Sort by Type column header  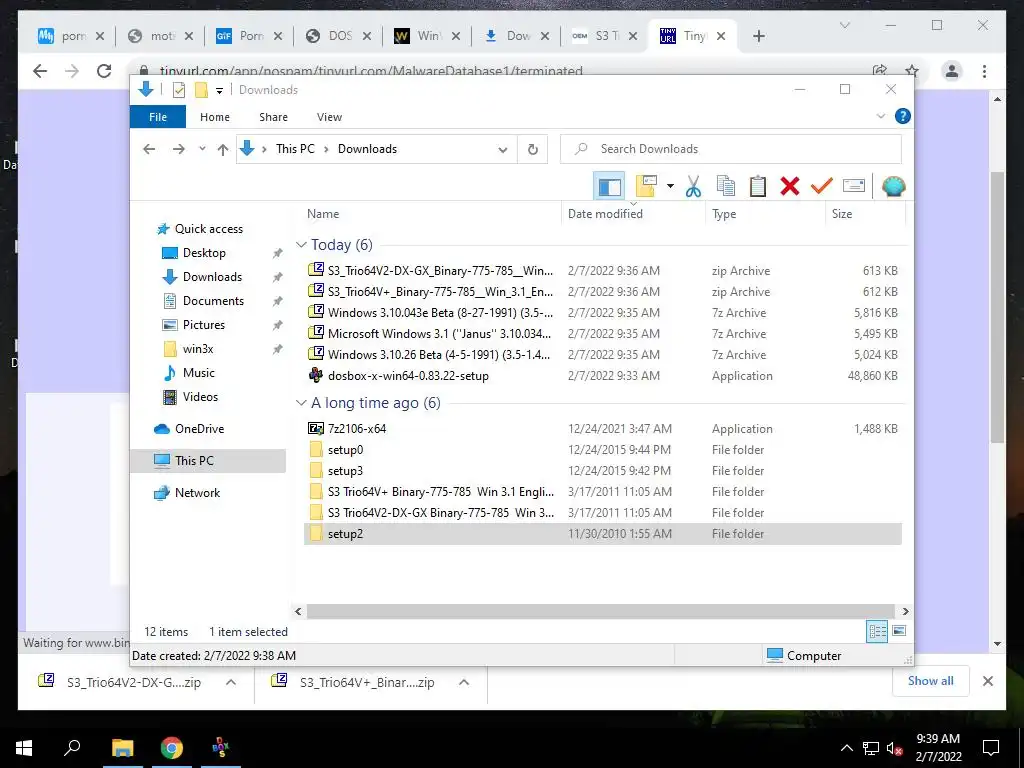click(724, 214)
